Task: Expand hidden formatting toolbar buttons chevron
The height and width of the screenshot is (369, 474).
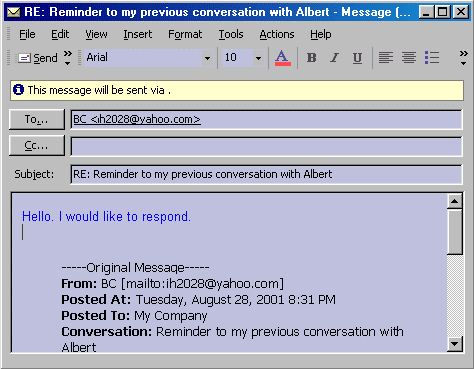Action: pos(463,58)
